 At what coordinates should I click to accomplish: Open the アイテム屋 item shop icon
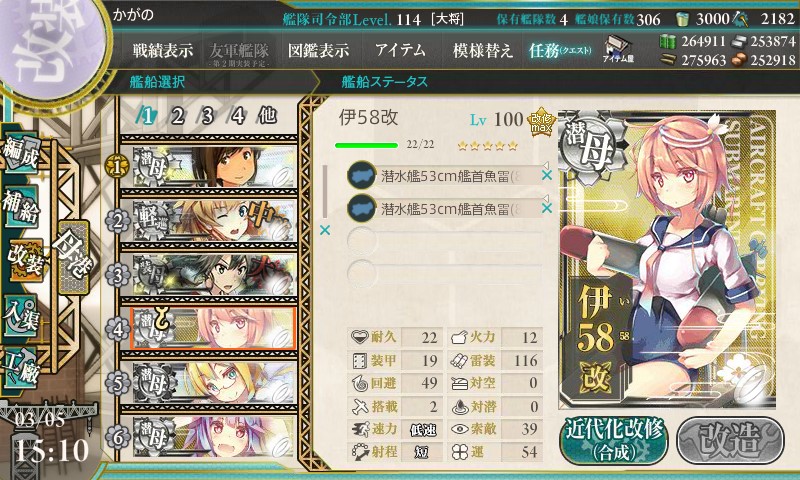(618, 49)
